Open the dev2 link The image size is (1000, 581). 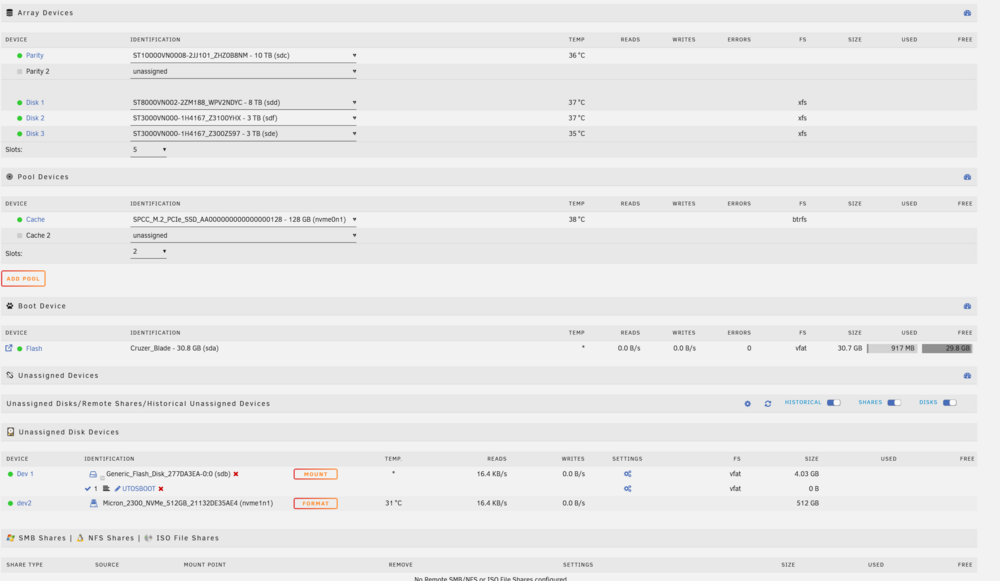coord(24,503)
